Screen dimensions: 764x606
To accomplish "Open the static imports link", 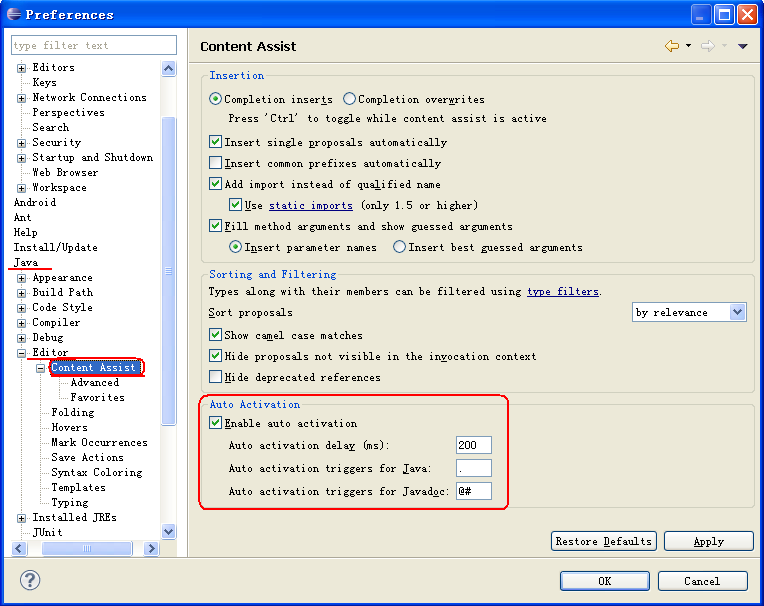I will point(311,206).
